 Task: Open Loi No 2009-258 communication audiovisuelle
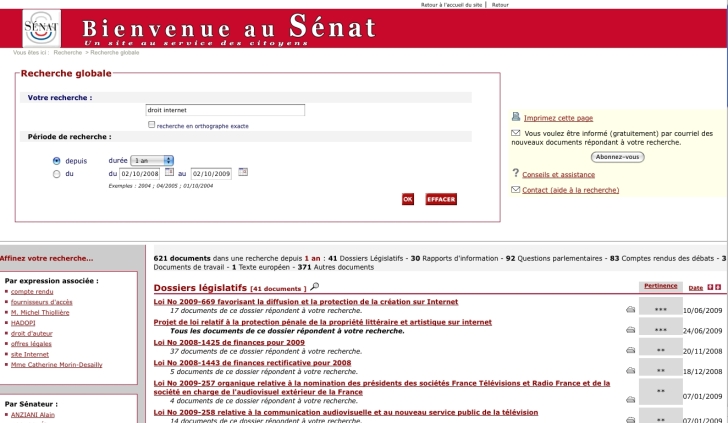(x=346, y=412)
